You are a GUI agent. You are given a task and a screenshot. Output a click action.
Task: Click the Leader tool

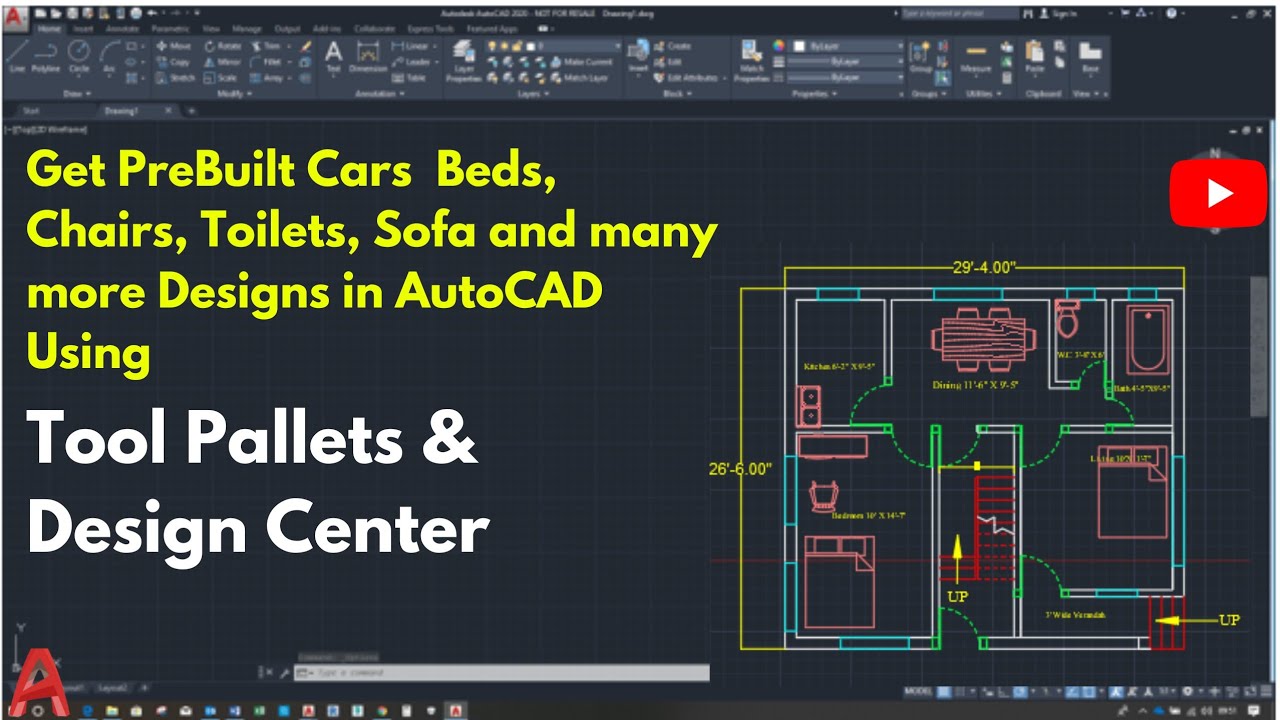click(x=411, y=61)
